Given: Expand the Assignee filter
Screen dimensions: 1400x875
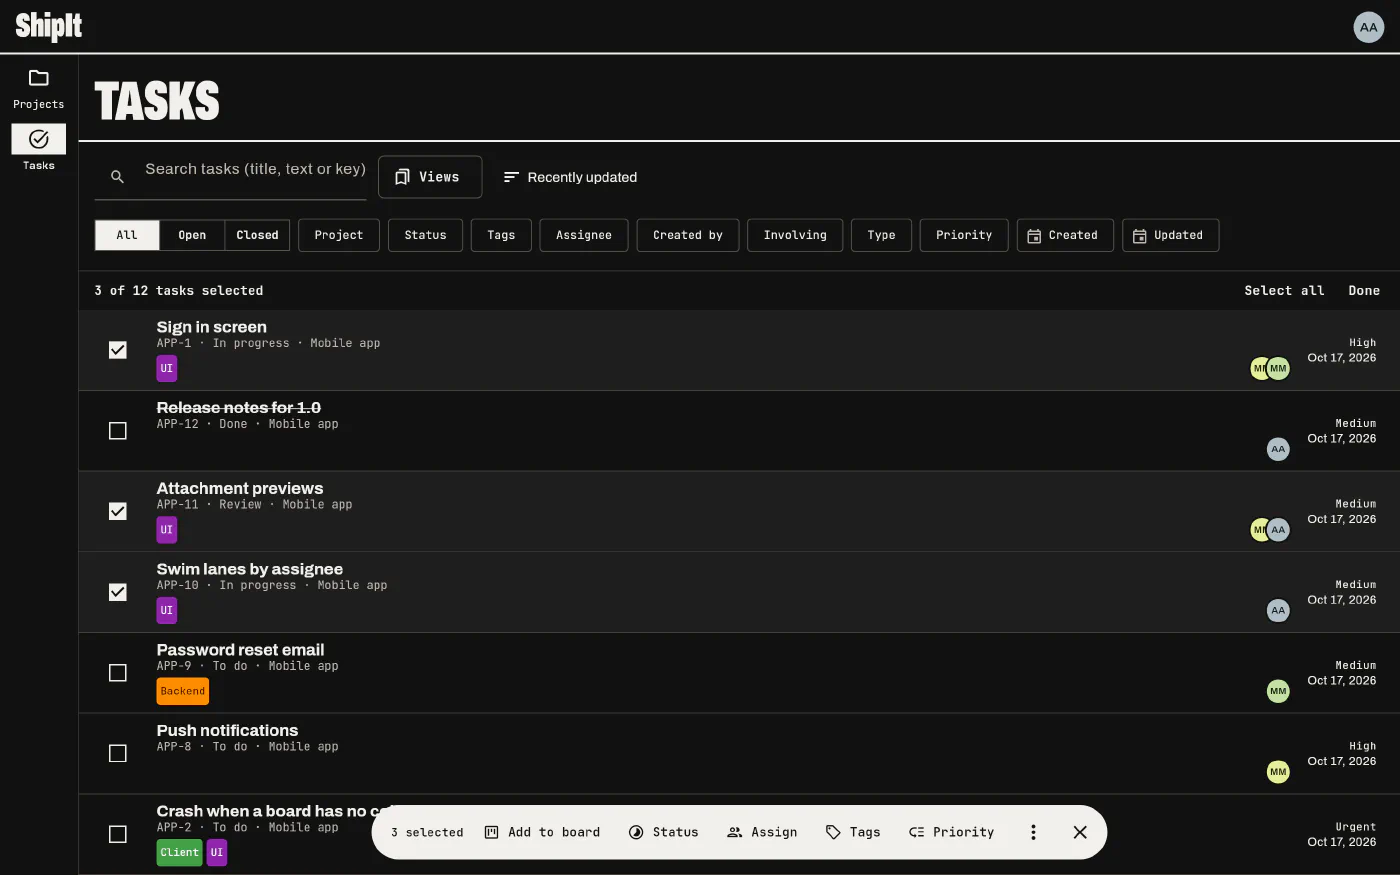Looking at the screenshot, I should 584,235.
